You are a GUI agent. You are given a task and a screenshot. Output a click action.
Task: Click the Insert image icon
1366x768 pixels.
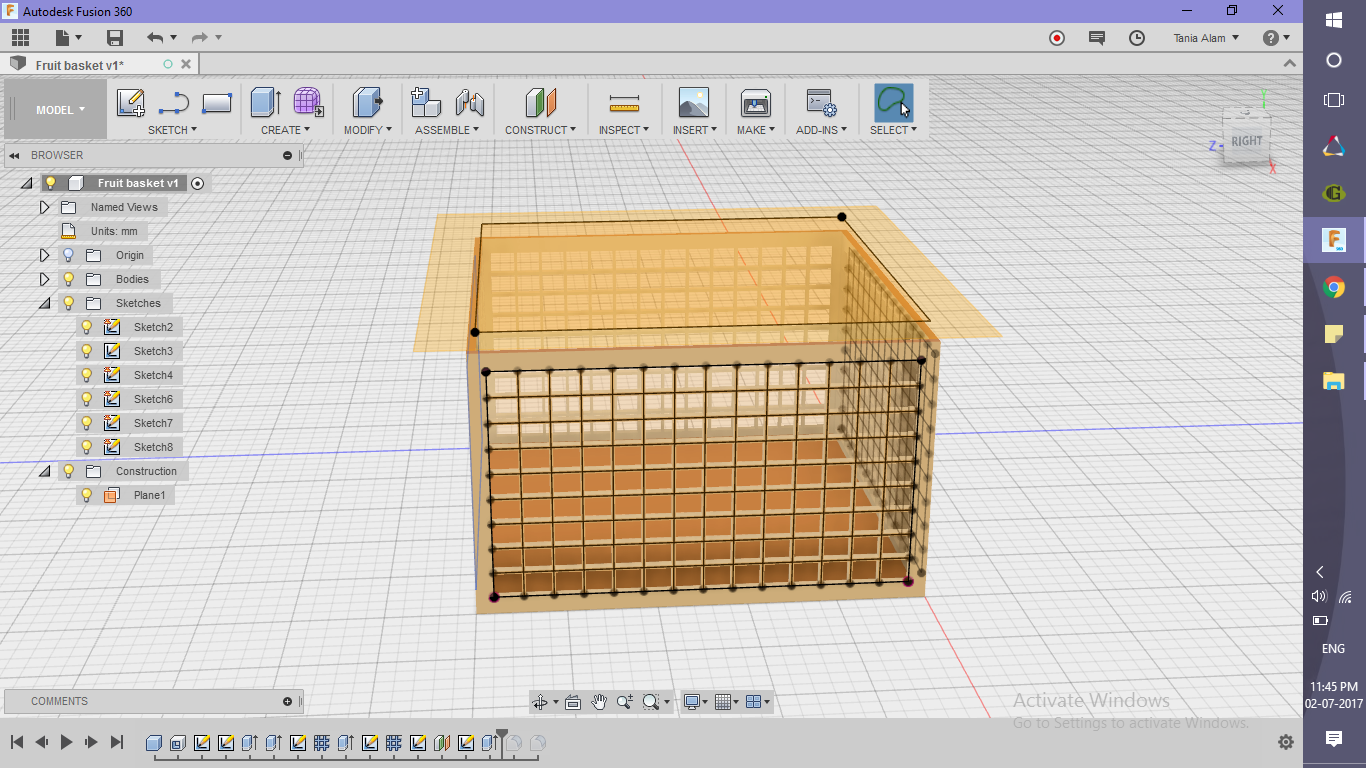[694, 102]
